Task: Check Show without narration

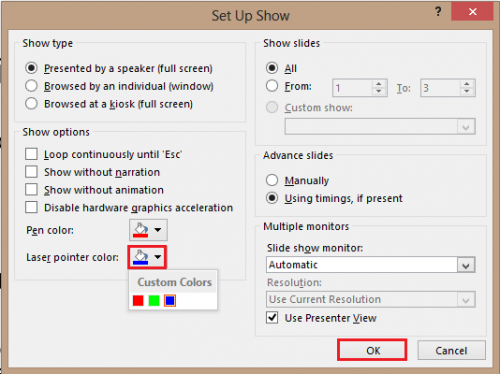Action: pos(31,172)
